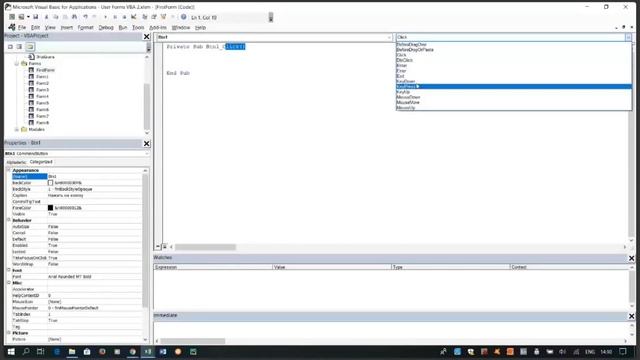
Task: Open the Format menu
Action: (x=85, y=27)
